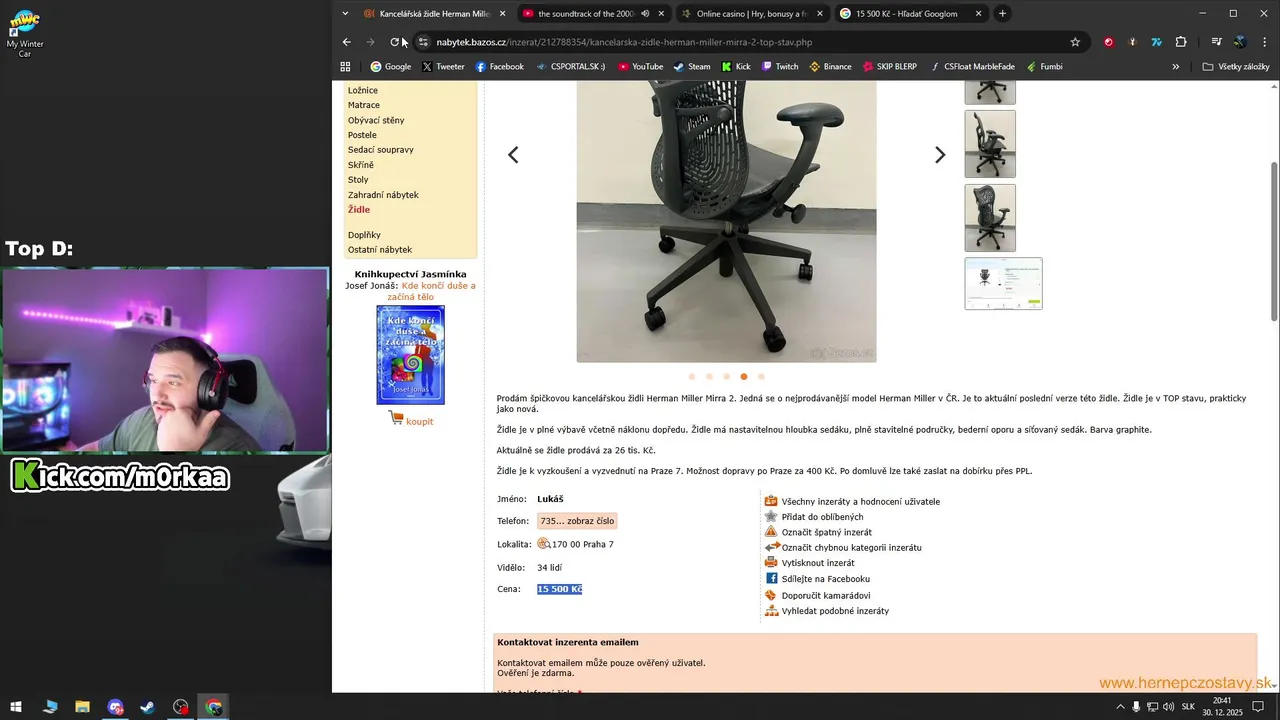Open new tab with plus button

point(1002,14)
